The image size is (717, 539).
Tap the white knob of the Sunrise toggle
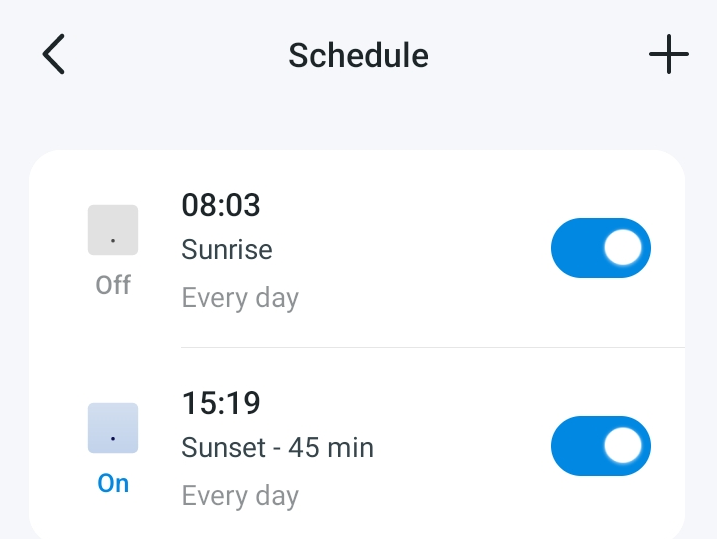coord(624,248)
